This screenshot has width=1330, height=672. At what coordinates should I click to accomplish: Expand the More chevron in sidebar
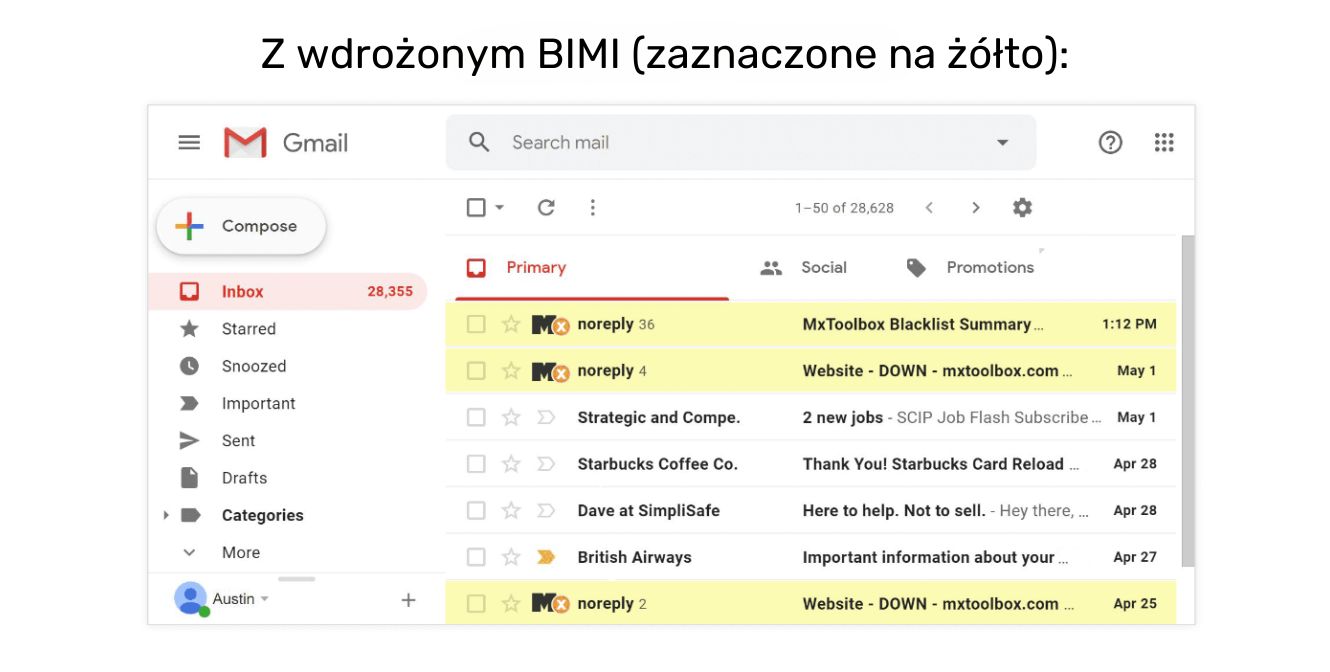point(189,552)
